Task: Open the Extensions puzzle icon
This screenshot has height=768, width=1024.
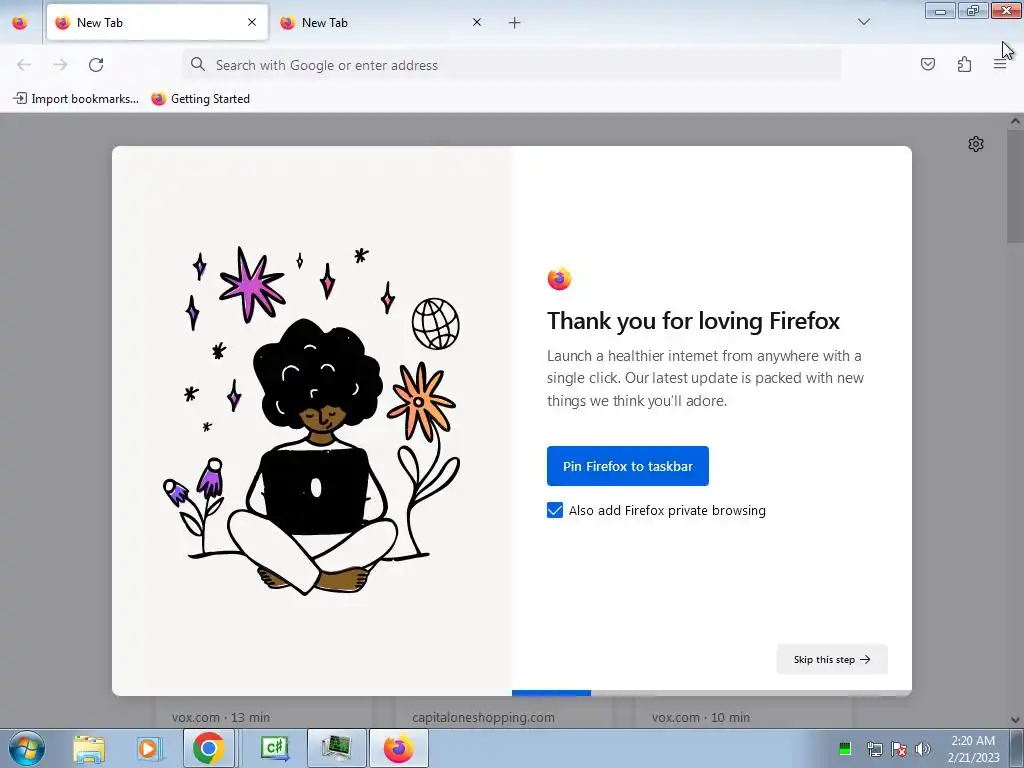Action: (964, 64)
